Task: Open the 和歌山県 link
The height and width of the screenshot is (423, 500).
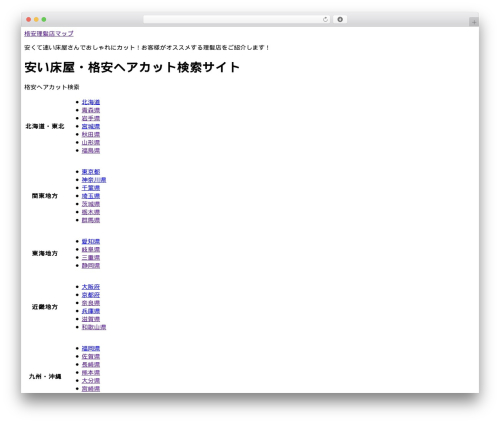Action: [x=94, y=327]
